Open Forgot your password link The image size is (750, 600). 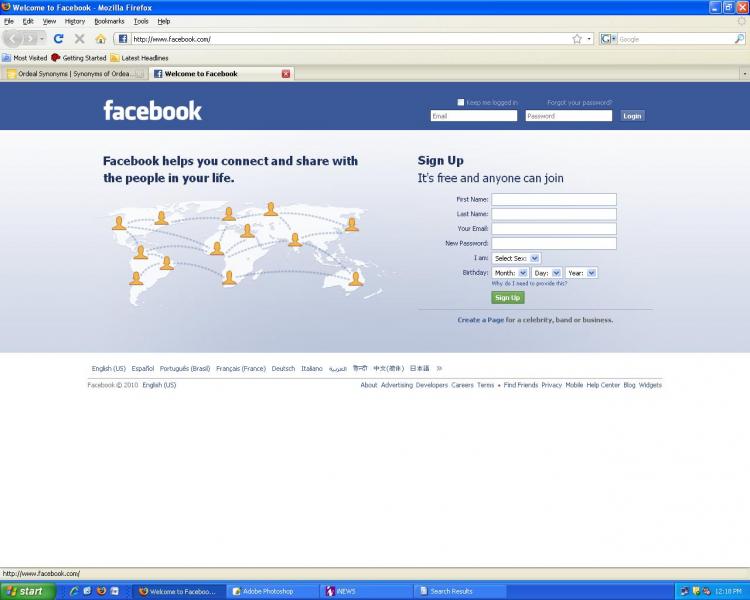(579, 102)
